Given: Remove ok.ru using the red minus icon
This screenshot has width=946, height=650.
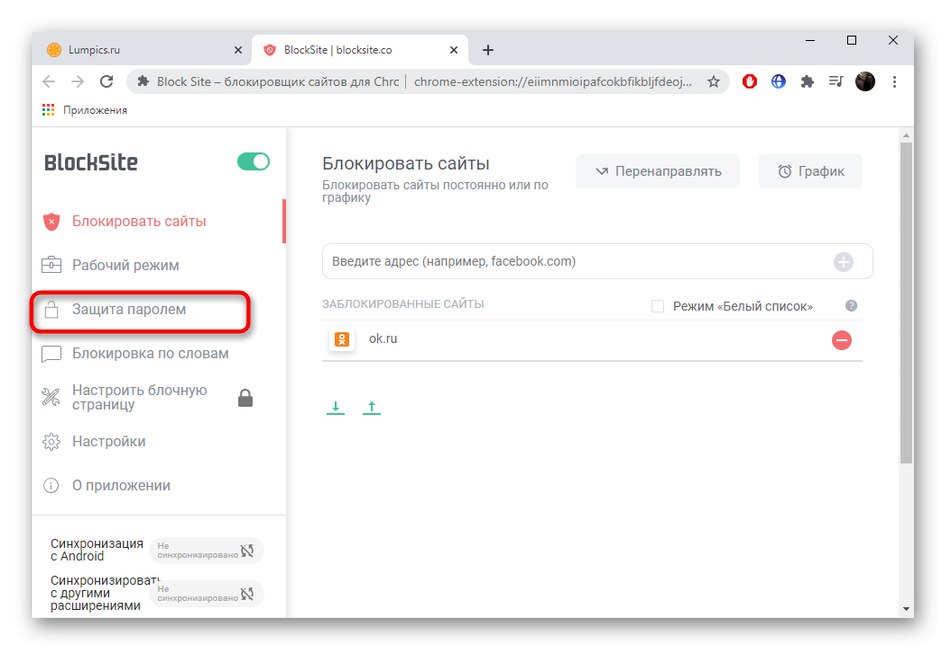Looking at the screenshot, I should pos(842,339).
